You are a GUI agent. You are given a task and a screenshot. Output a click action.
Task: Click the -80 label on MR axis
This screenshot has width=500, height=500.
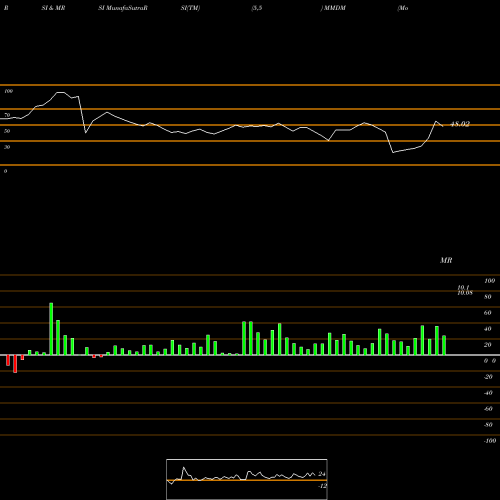[488, 425]
